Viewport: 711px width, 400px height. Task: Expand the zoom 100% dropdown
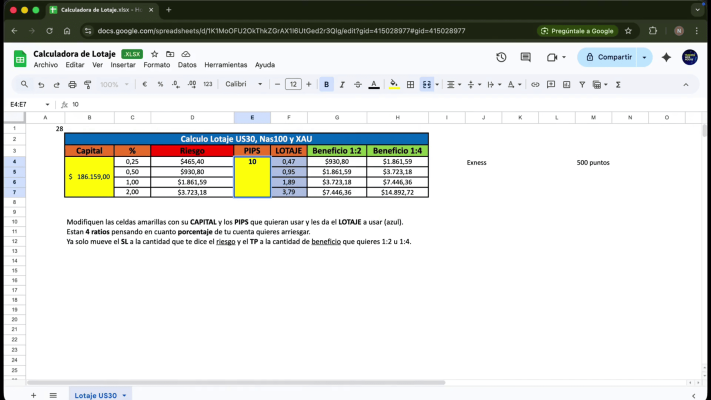(114, 84)
